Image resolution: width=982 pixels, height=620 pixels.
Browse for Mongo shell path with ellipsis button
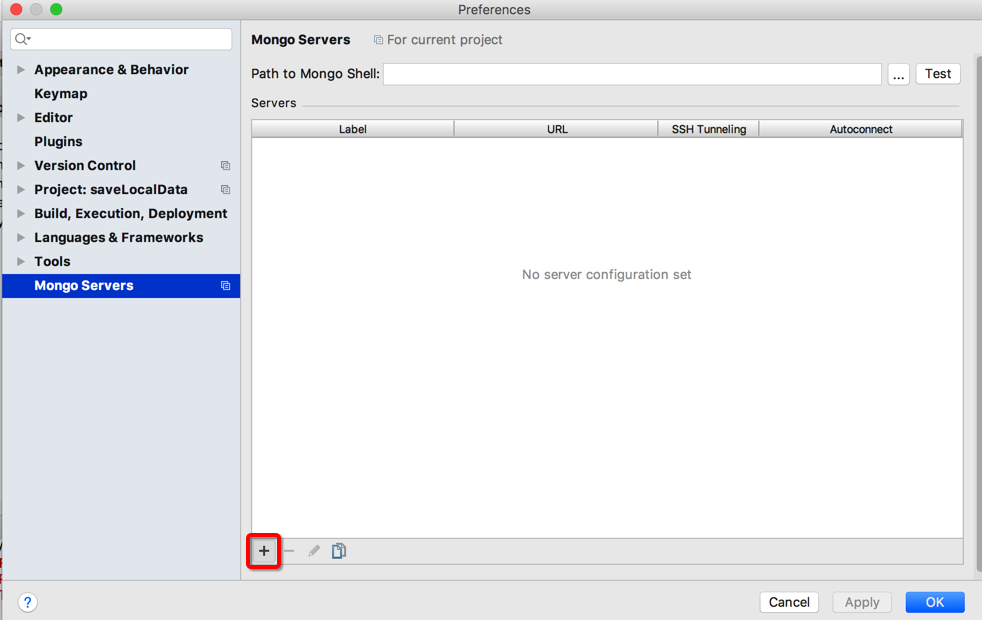(x=899, y=75)
